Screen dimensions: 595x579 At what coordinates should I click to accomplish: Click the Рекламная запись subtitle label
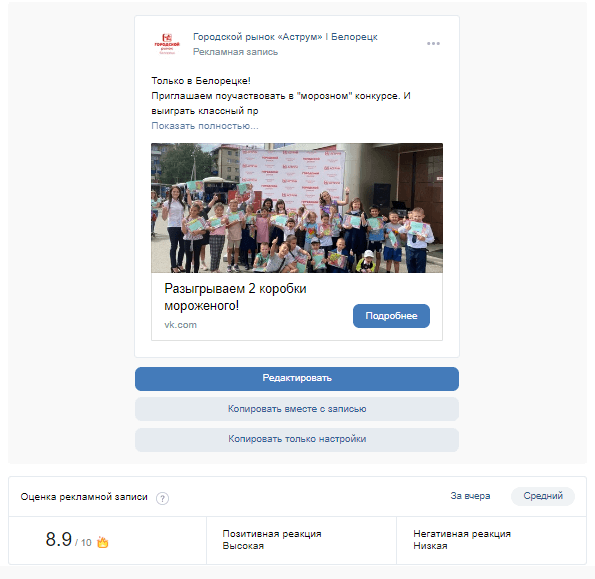(235, 52)
